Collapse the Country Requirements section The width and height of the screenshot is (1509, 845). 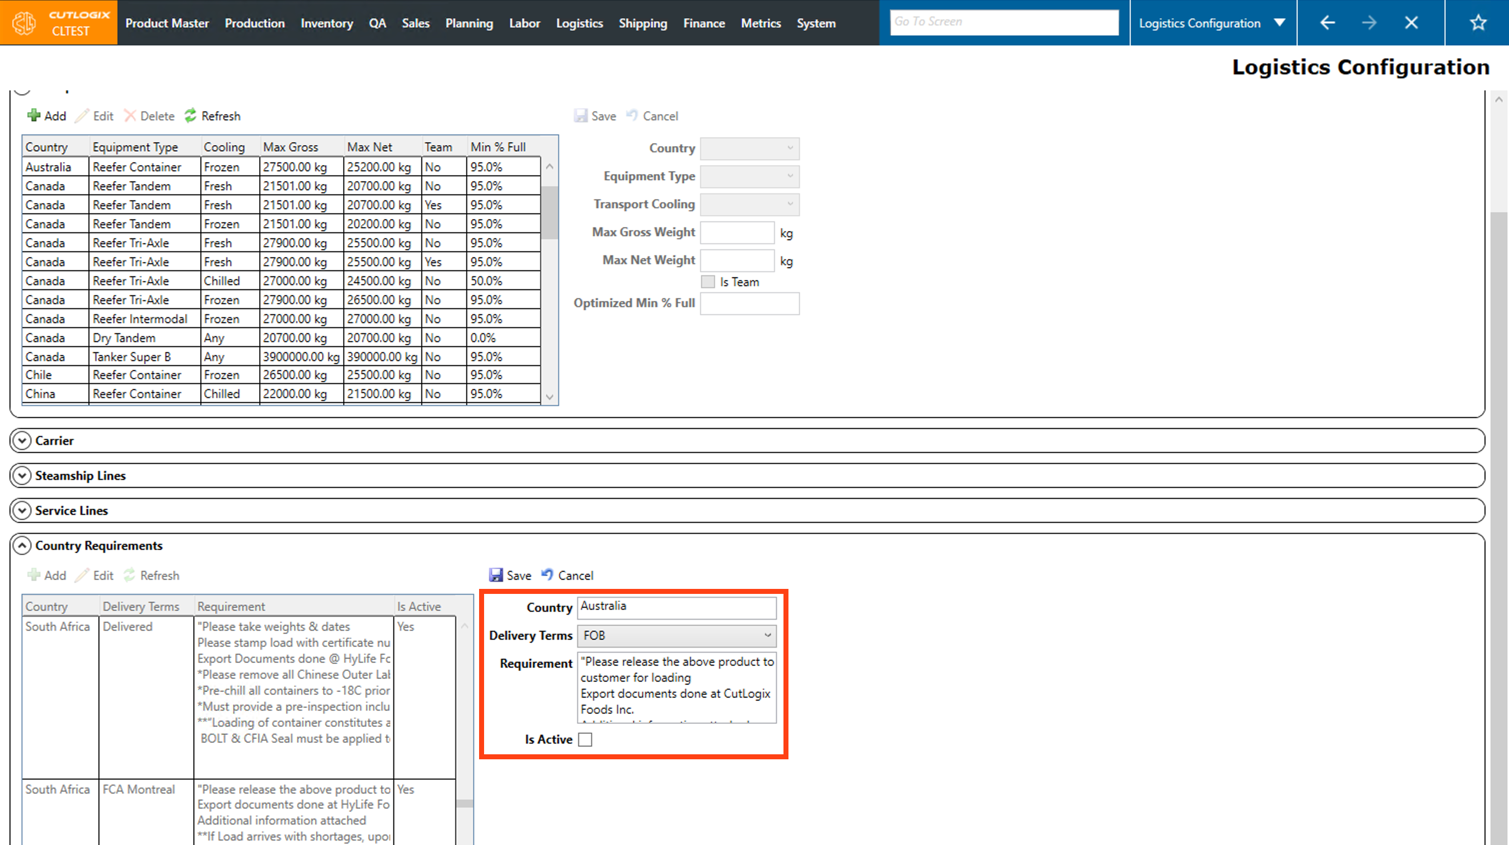(22, 546)
